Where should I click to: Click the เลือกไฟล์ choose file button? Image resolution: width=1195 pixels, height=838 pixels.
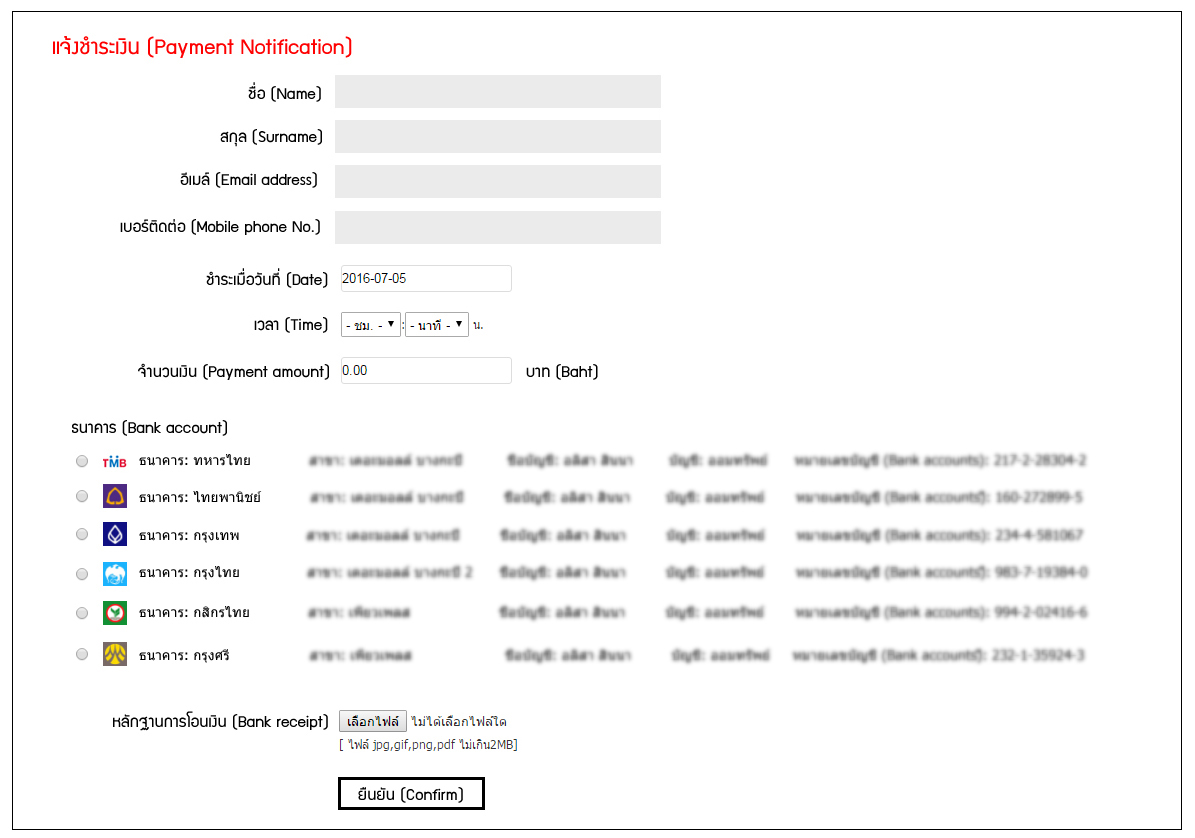[x=373, y=721]
